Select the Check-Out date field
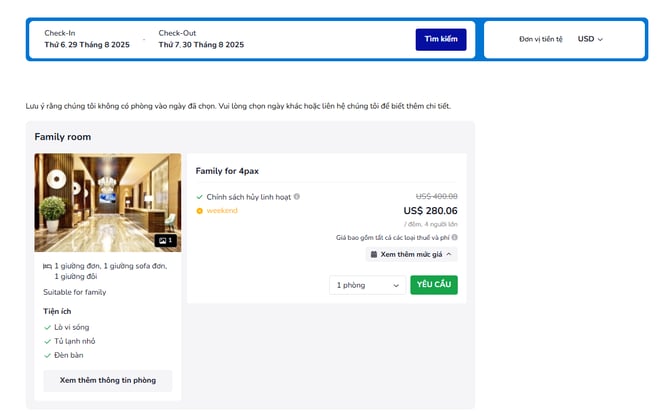 point(201,39)
